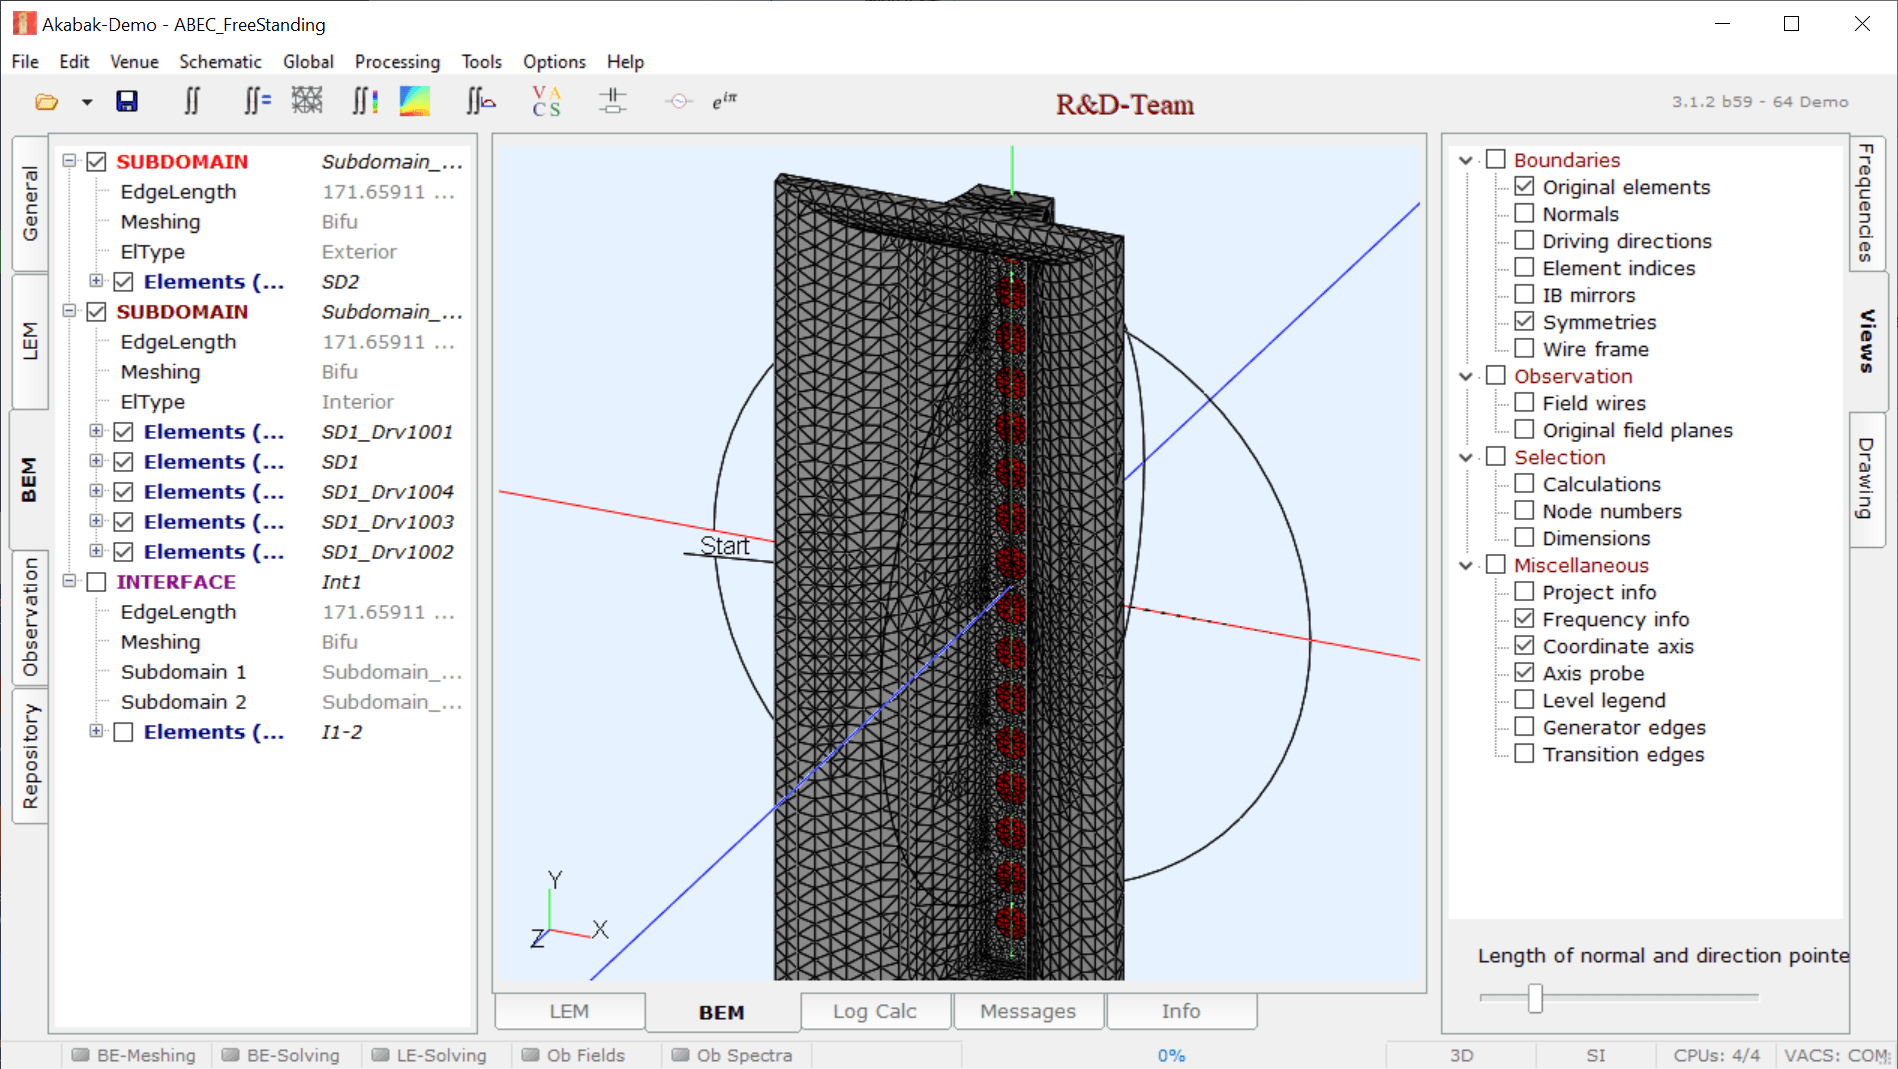
Task: Click the double-integral equals solve icon
Action: [x=257, y=101]
